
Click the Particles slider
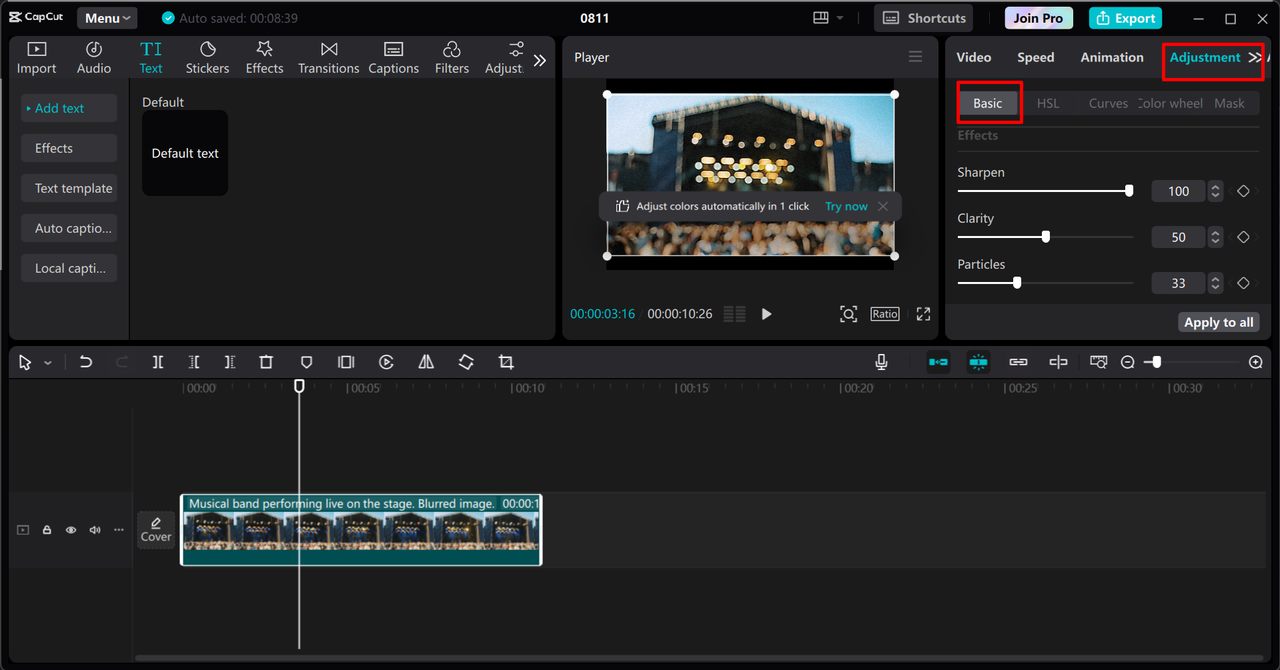pos(1045,283)
